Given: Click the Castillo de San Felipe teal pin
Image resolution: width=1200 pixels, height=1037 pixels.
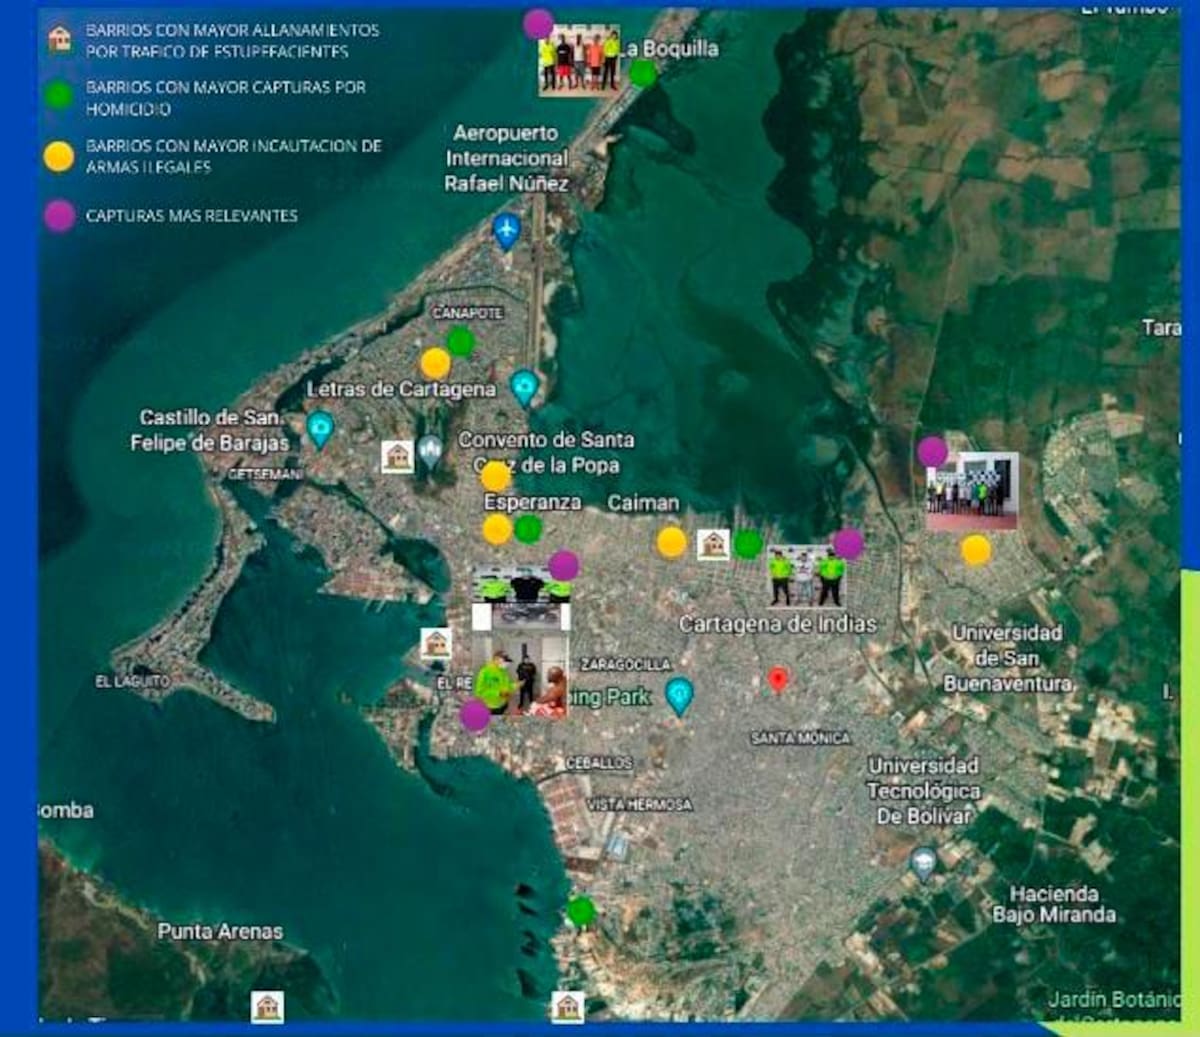Looking at the screenshot, I should pos(320,428).
